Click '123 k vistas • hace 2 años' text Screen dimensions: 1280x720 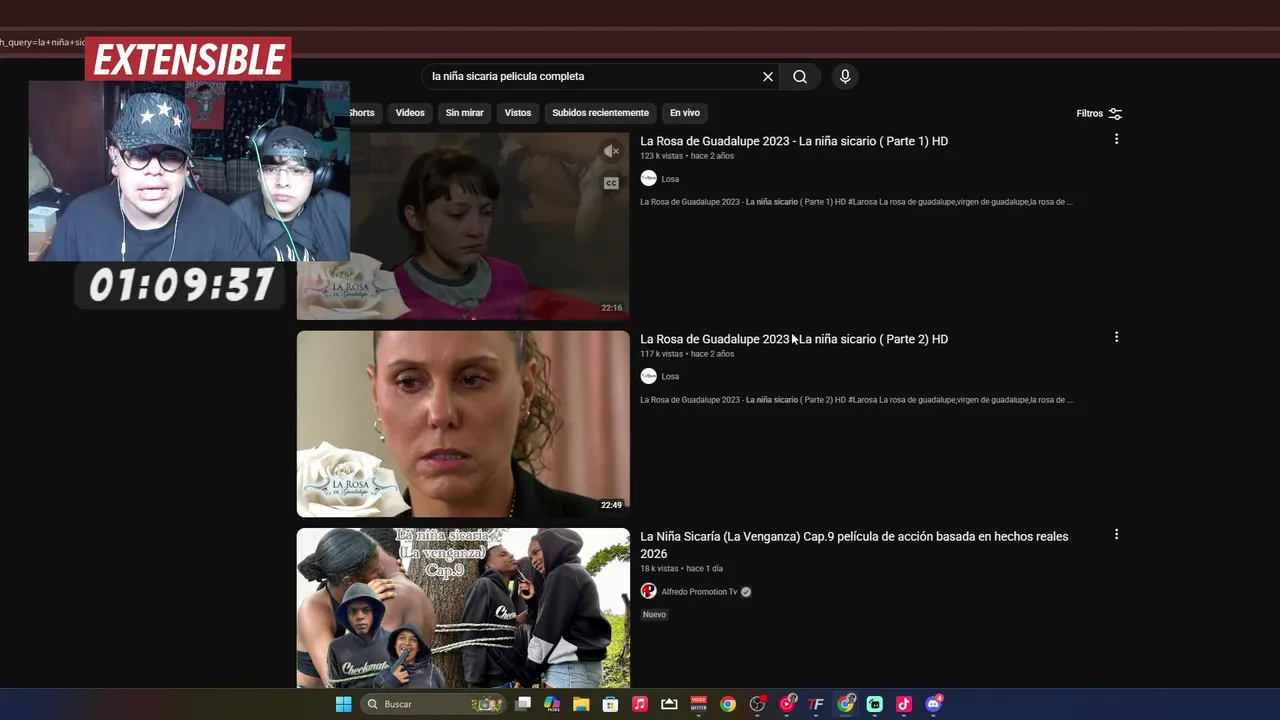point(687,156)
